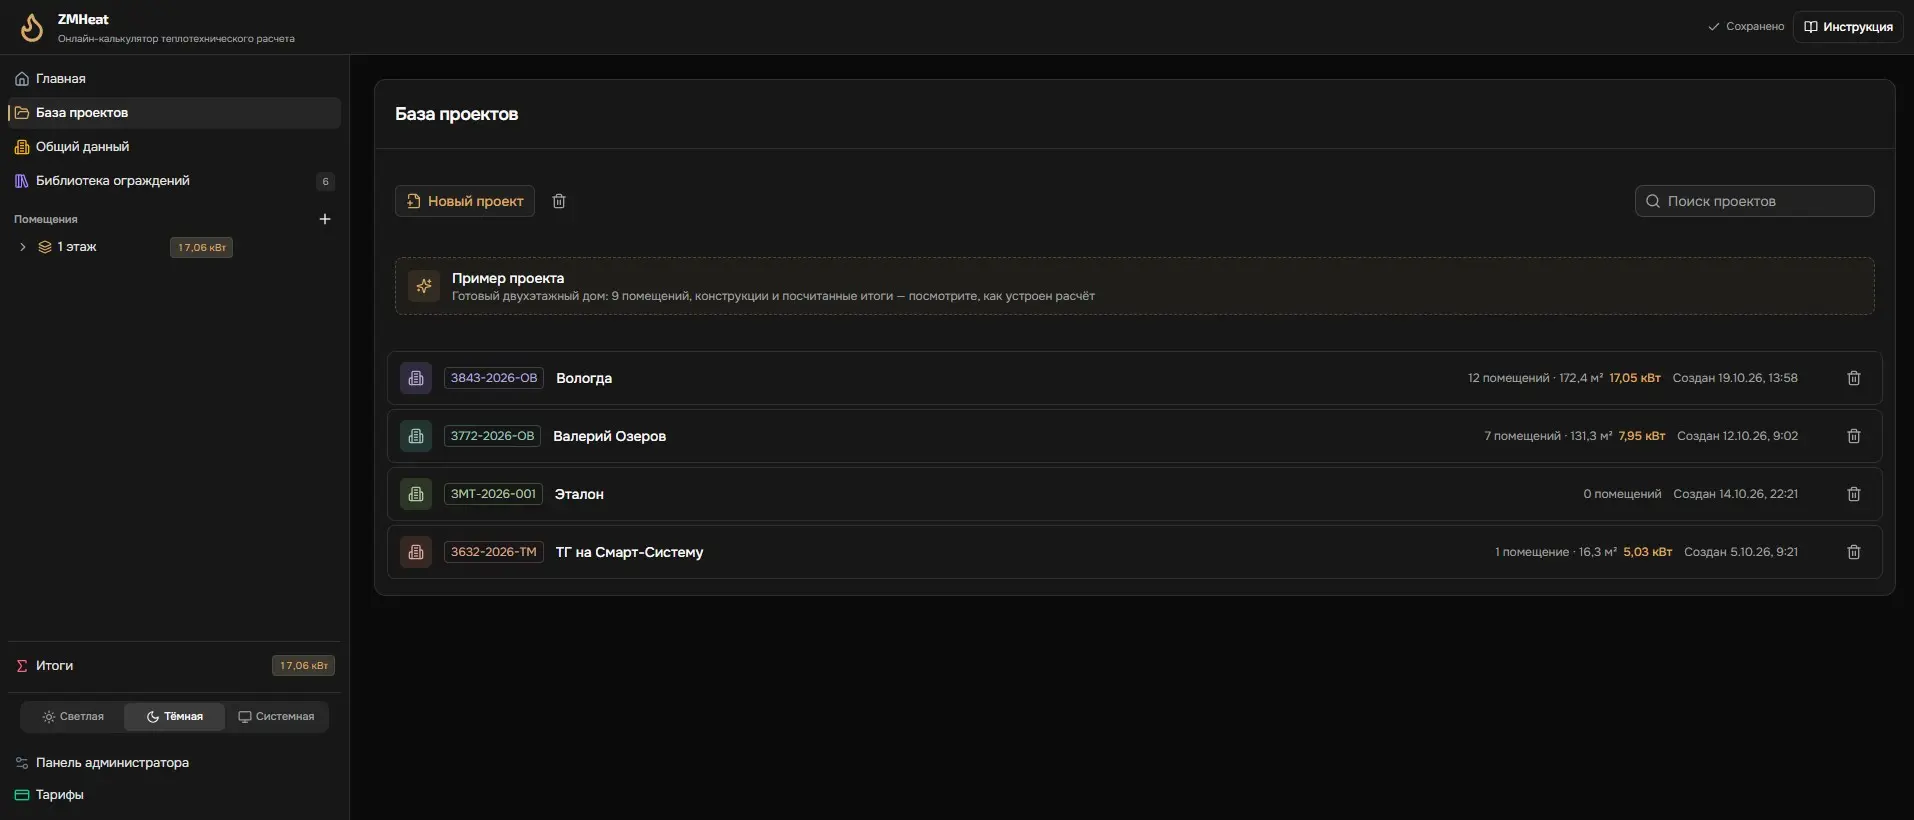This screenshot has height=820, width=1914.
Task: Click the Сохранено status indicator
Action: (1746, 27)
